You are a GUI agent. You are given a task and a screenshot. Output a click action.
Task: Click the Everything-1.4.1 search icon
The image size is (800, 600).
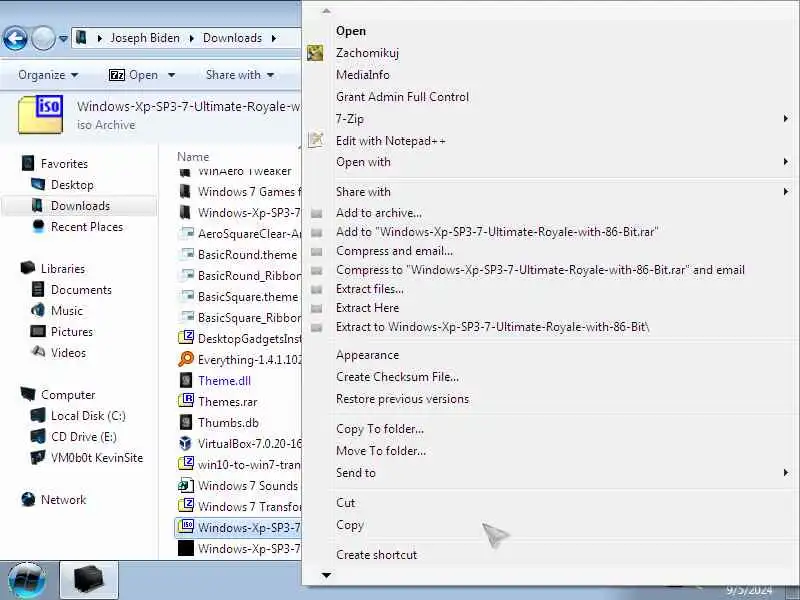coord(186,359)
